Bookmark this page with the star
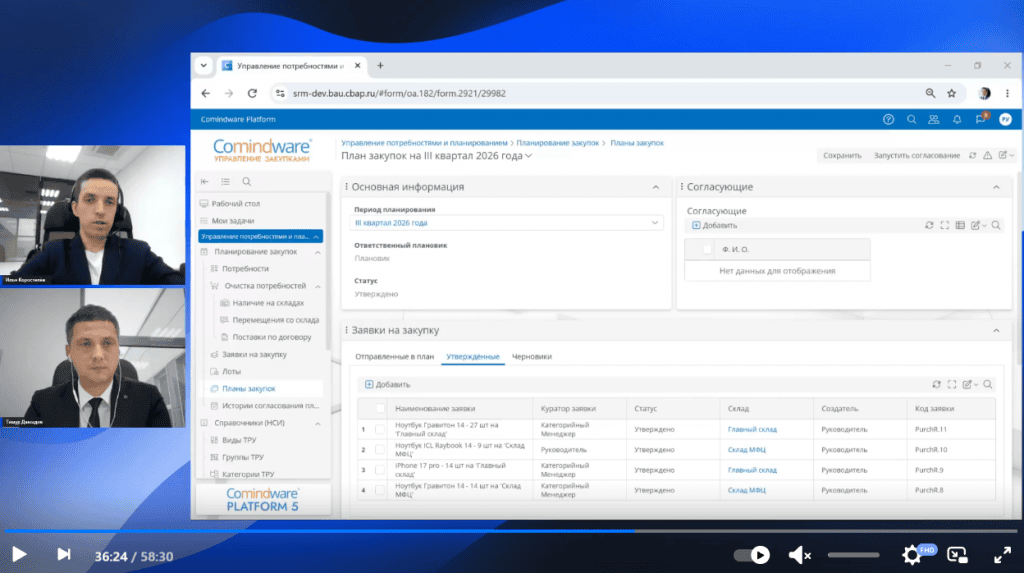This screenshot has height=573, width=1024. tap(952, 93)
